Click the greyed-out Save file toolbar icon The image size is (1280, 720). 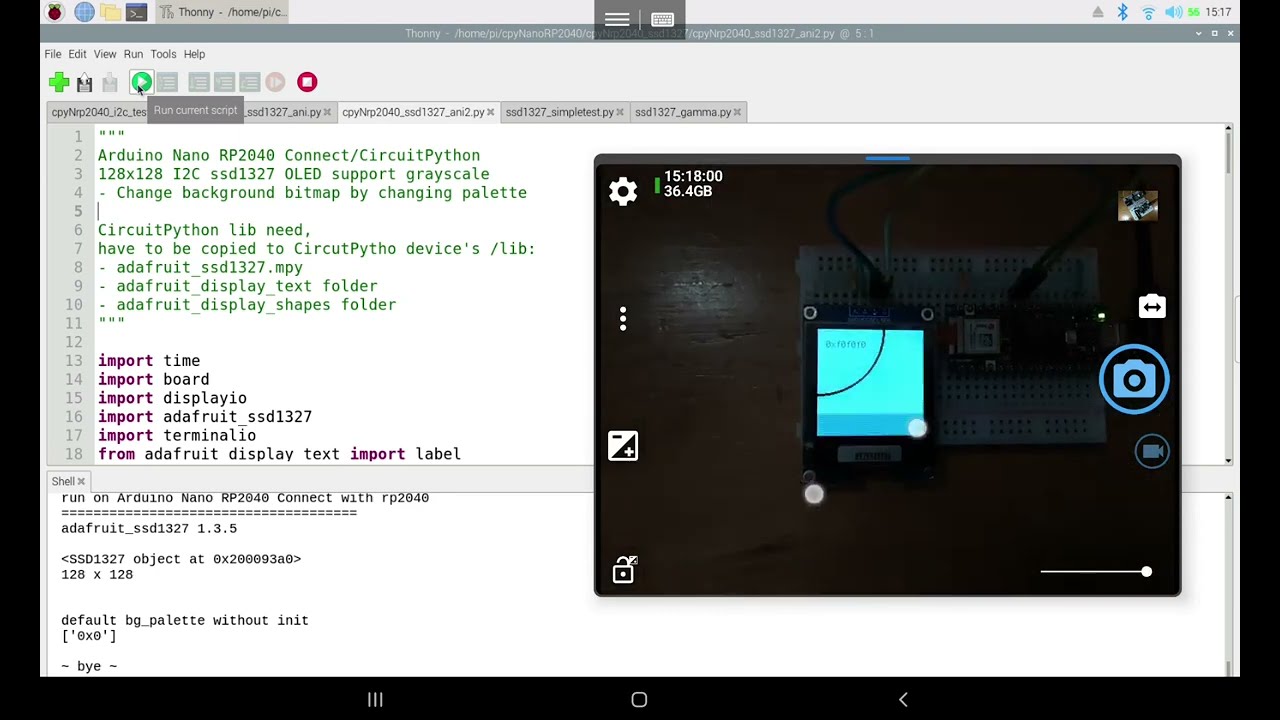click(x=110, y=82)
